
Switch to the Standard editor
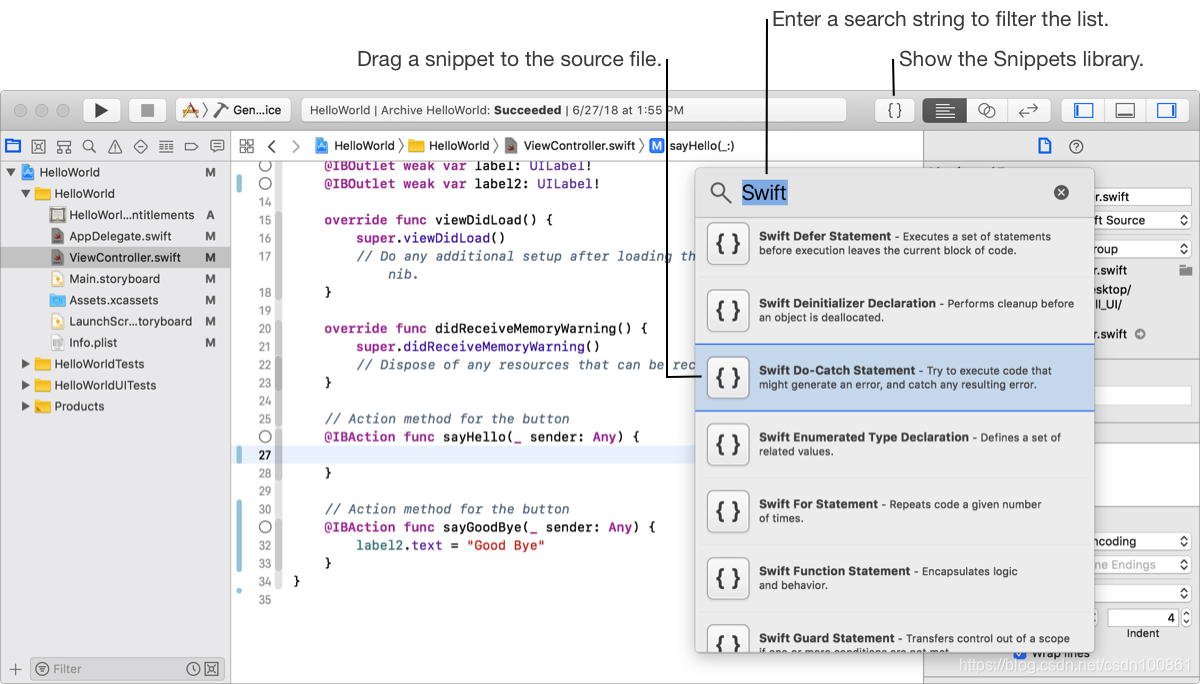pos(944,110)
